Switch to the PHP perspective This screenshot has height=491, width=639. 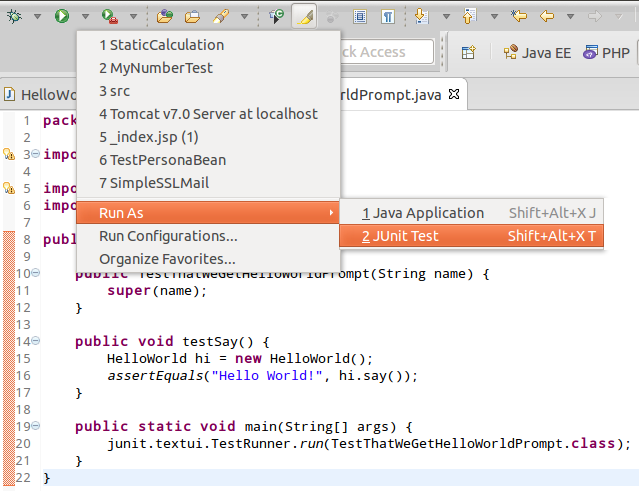(x=605, y=52)
